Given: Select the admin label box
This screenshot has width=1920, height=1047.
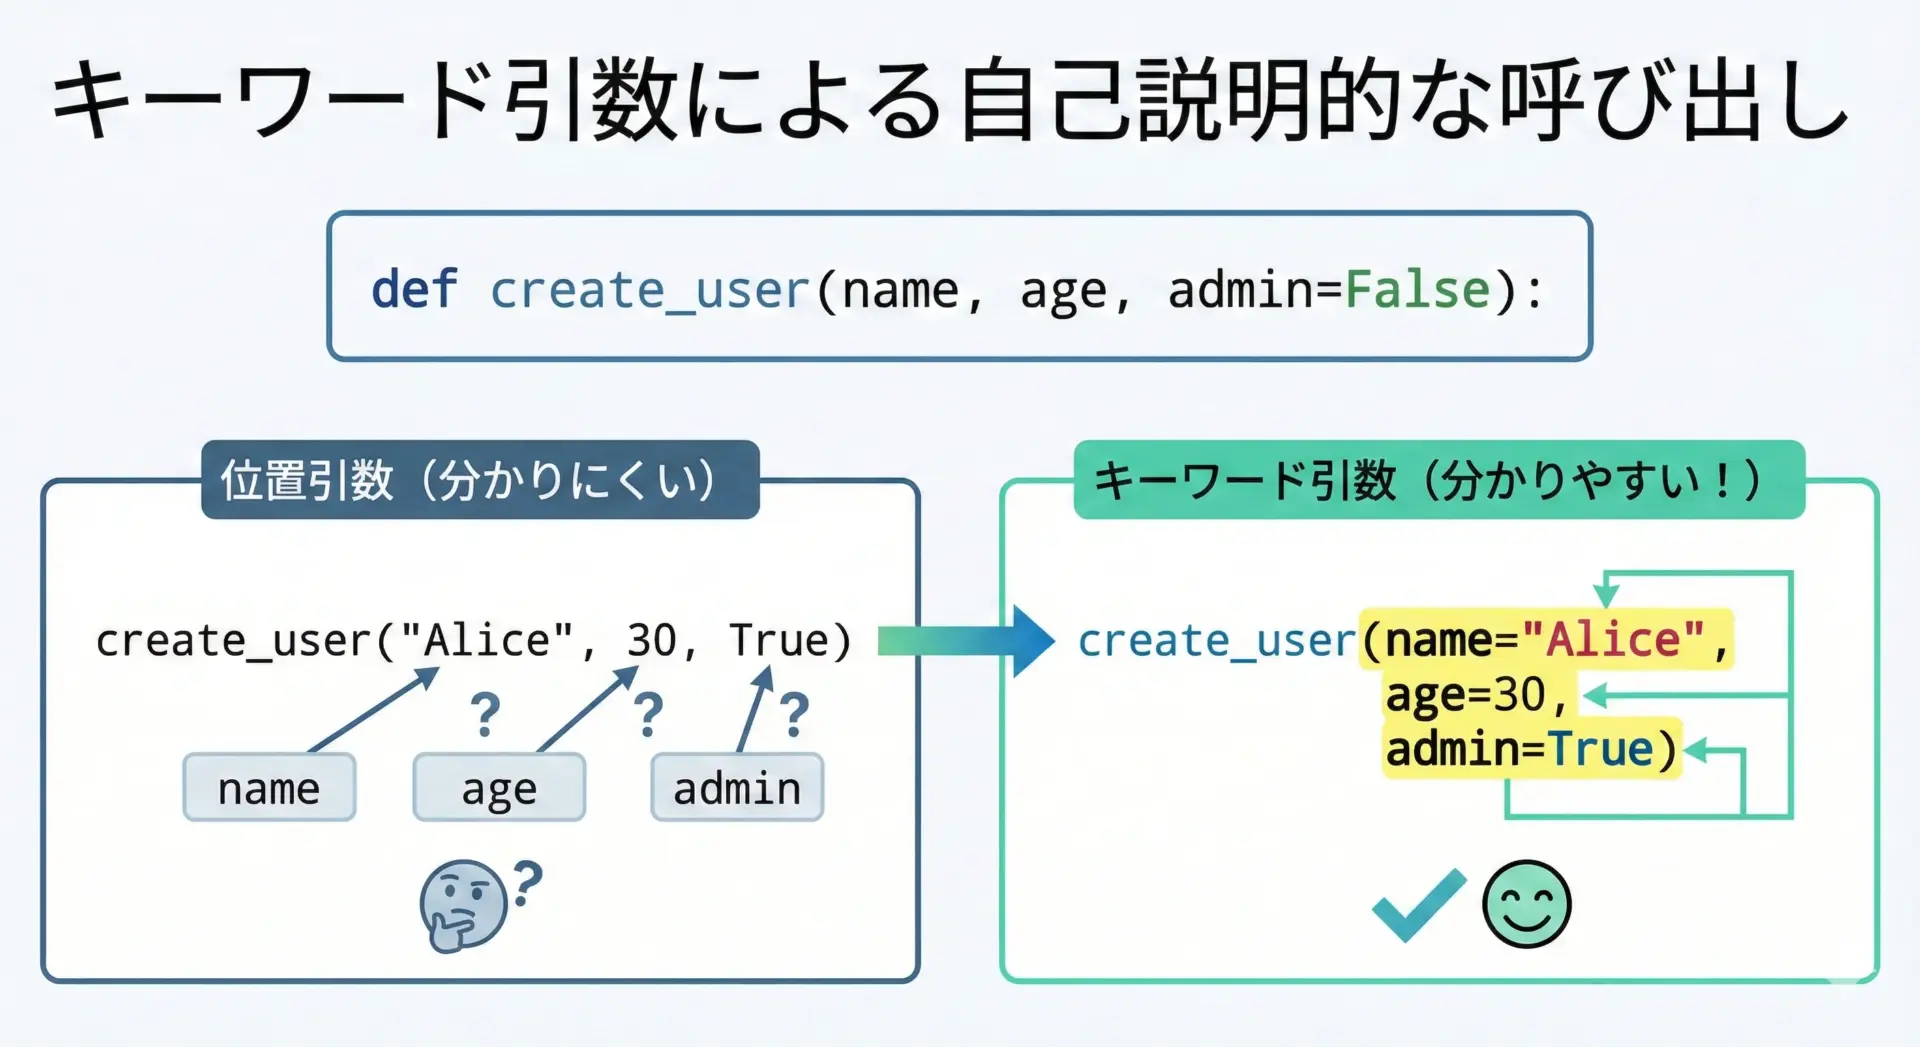Looking at the screenshot, I should point(737,788).
